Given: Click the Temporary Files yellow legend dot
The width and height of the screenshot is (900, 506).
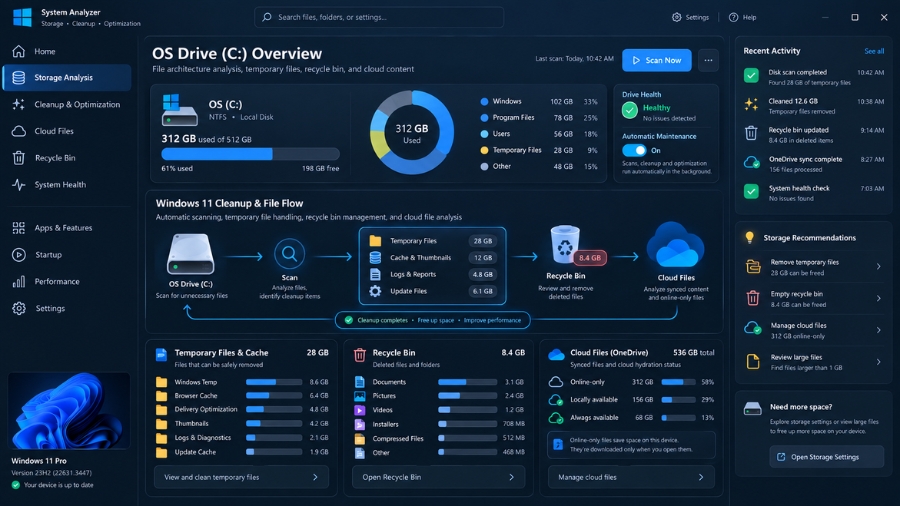Looking at the screenshot, I should point(484,150).
